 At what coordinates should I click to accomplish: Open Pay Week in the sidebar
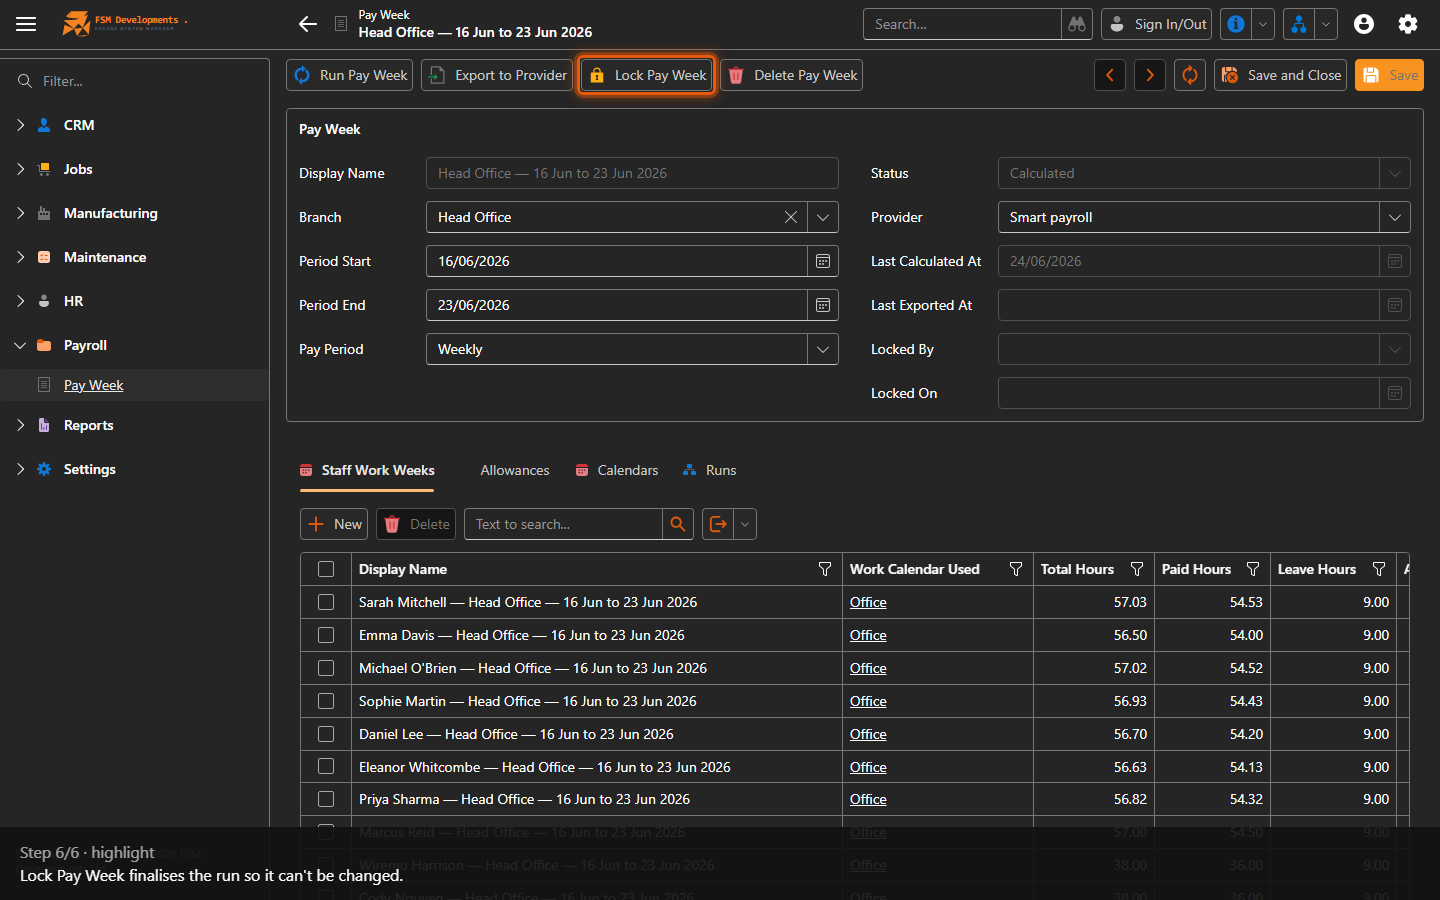tap(94, 385)
